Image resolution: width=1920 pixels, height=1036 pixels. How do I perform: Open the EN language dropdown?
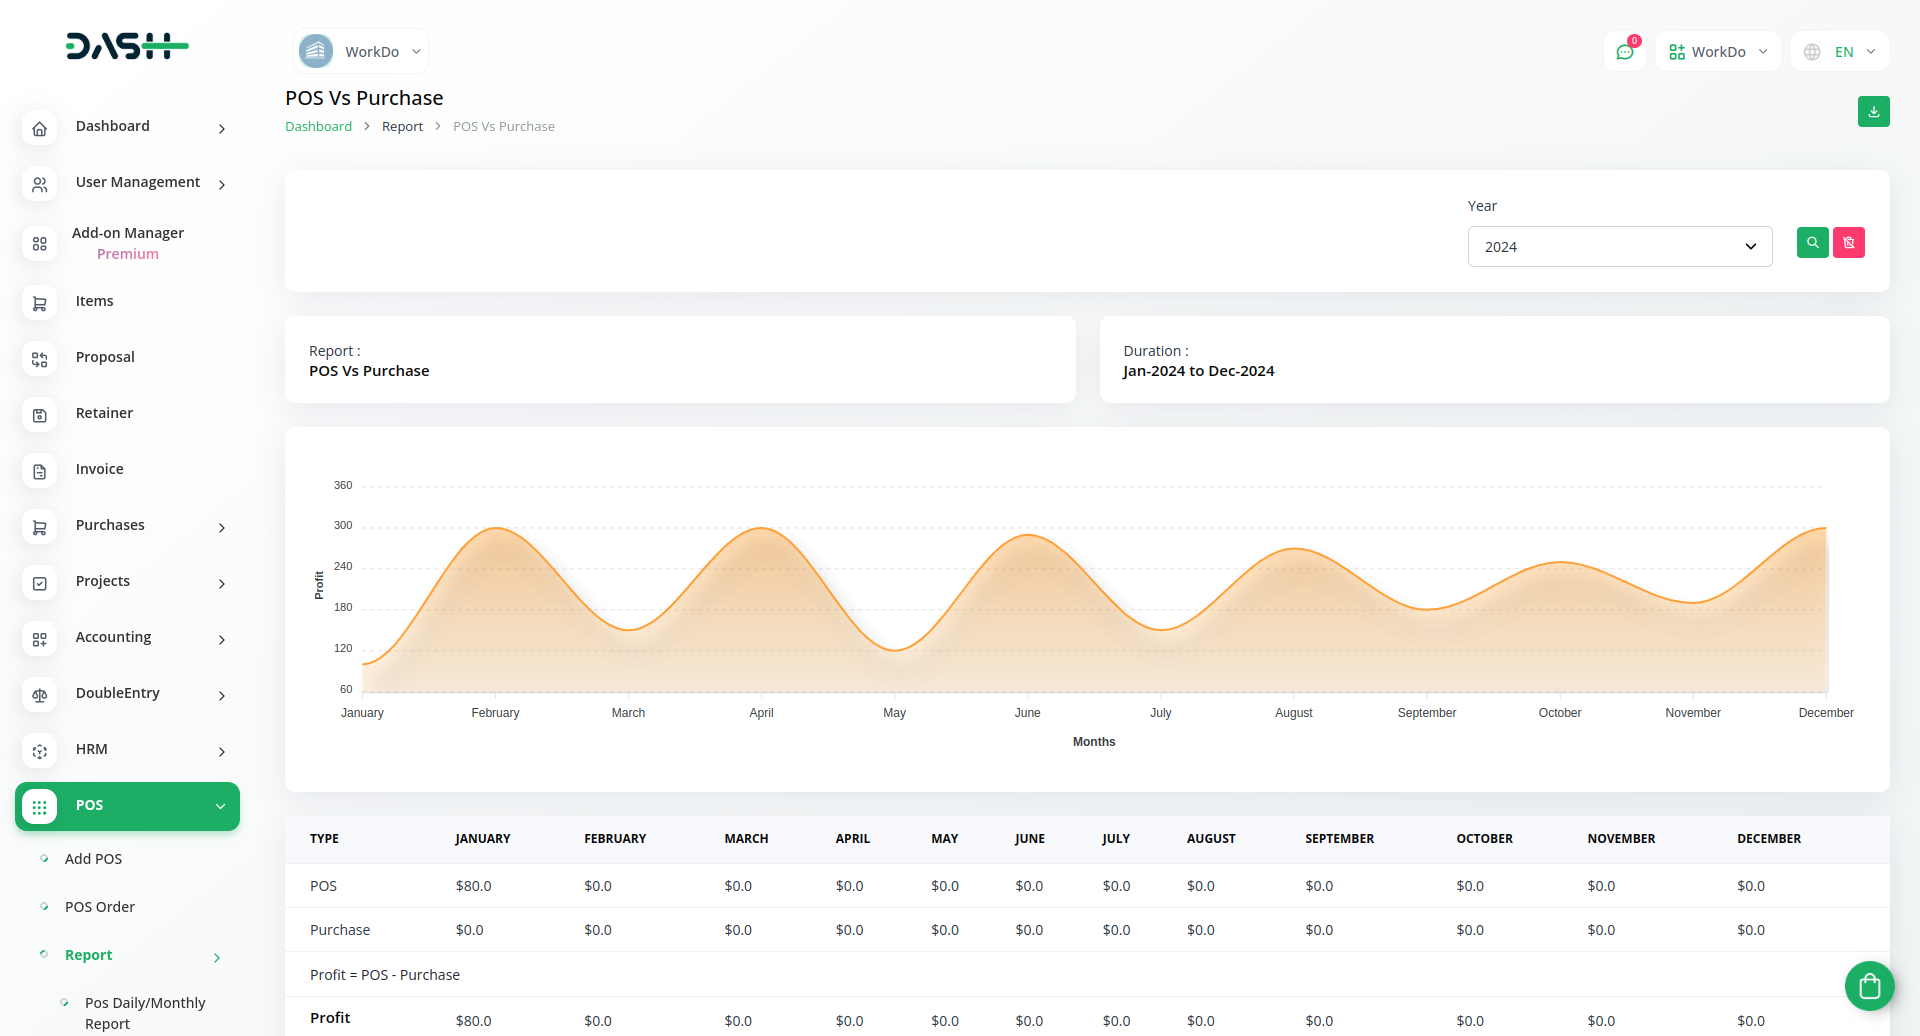pos(1854,52)
